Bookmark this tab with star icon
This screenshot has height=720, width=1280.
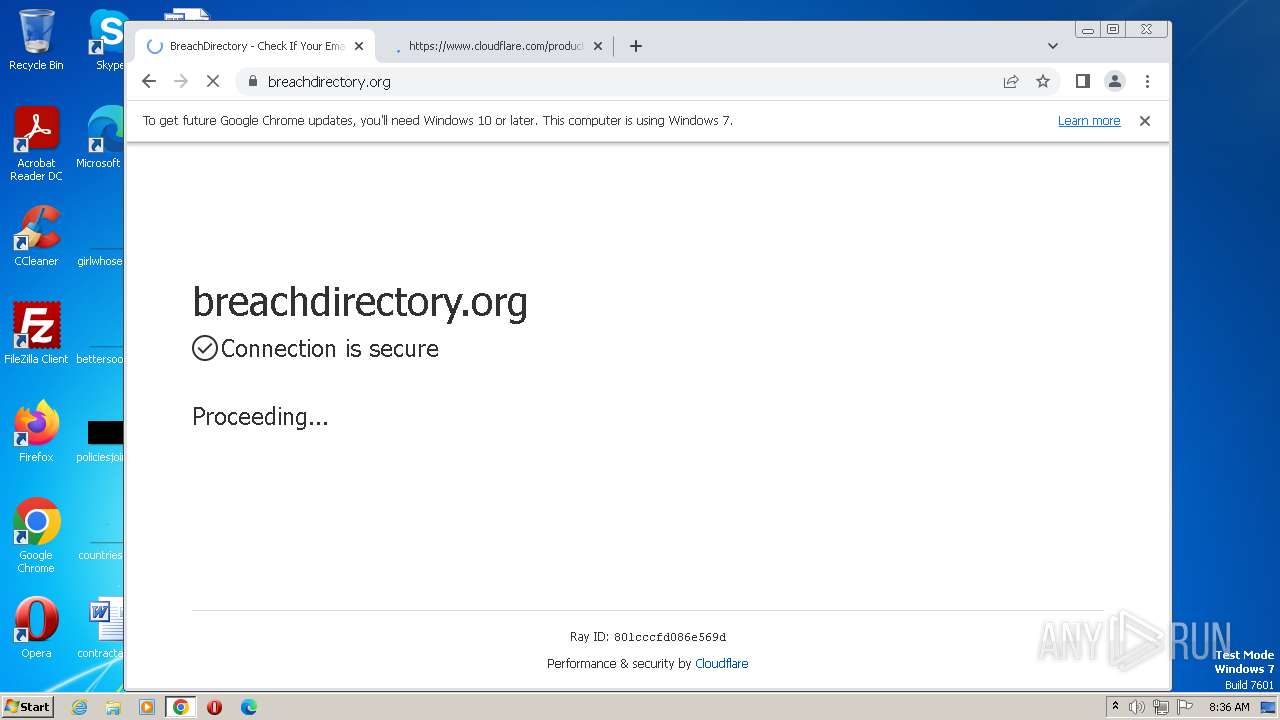click(x=1043, y=82)
